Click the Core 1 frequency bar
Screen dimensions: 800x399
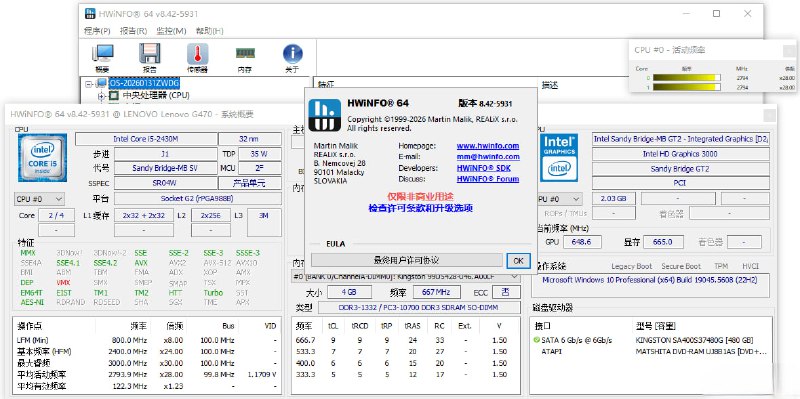(x=687, y=87)
